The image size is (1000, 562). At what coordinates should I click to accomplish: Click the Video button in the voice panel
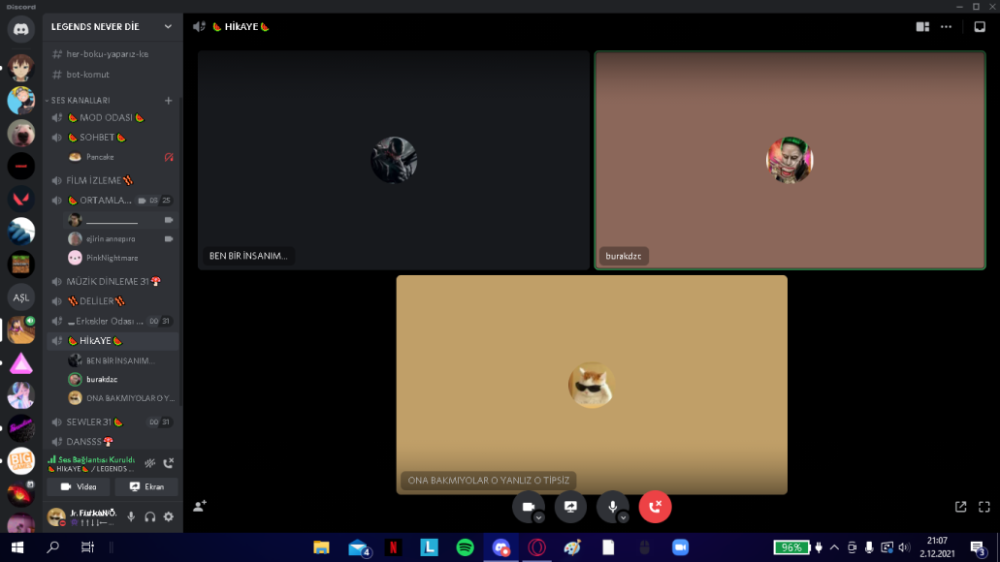pyautogui.click(x=79, y=487)
